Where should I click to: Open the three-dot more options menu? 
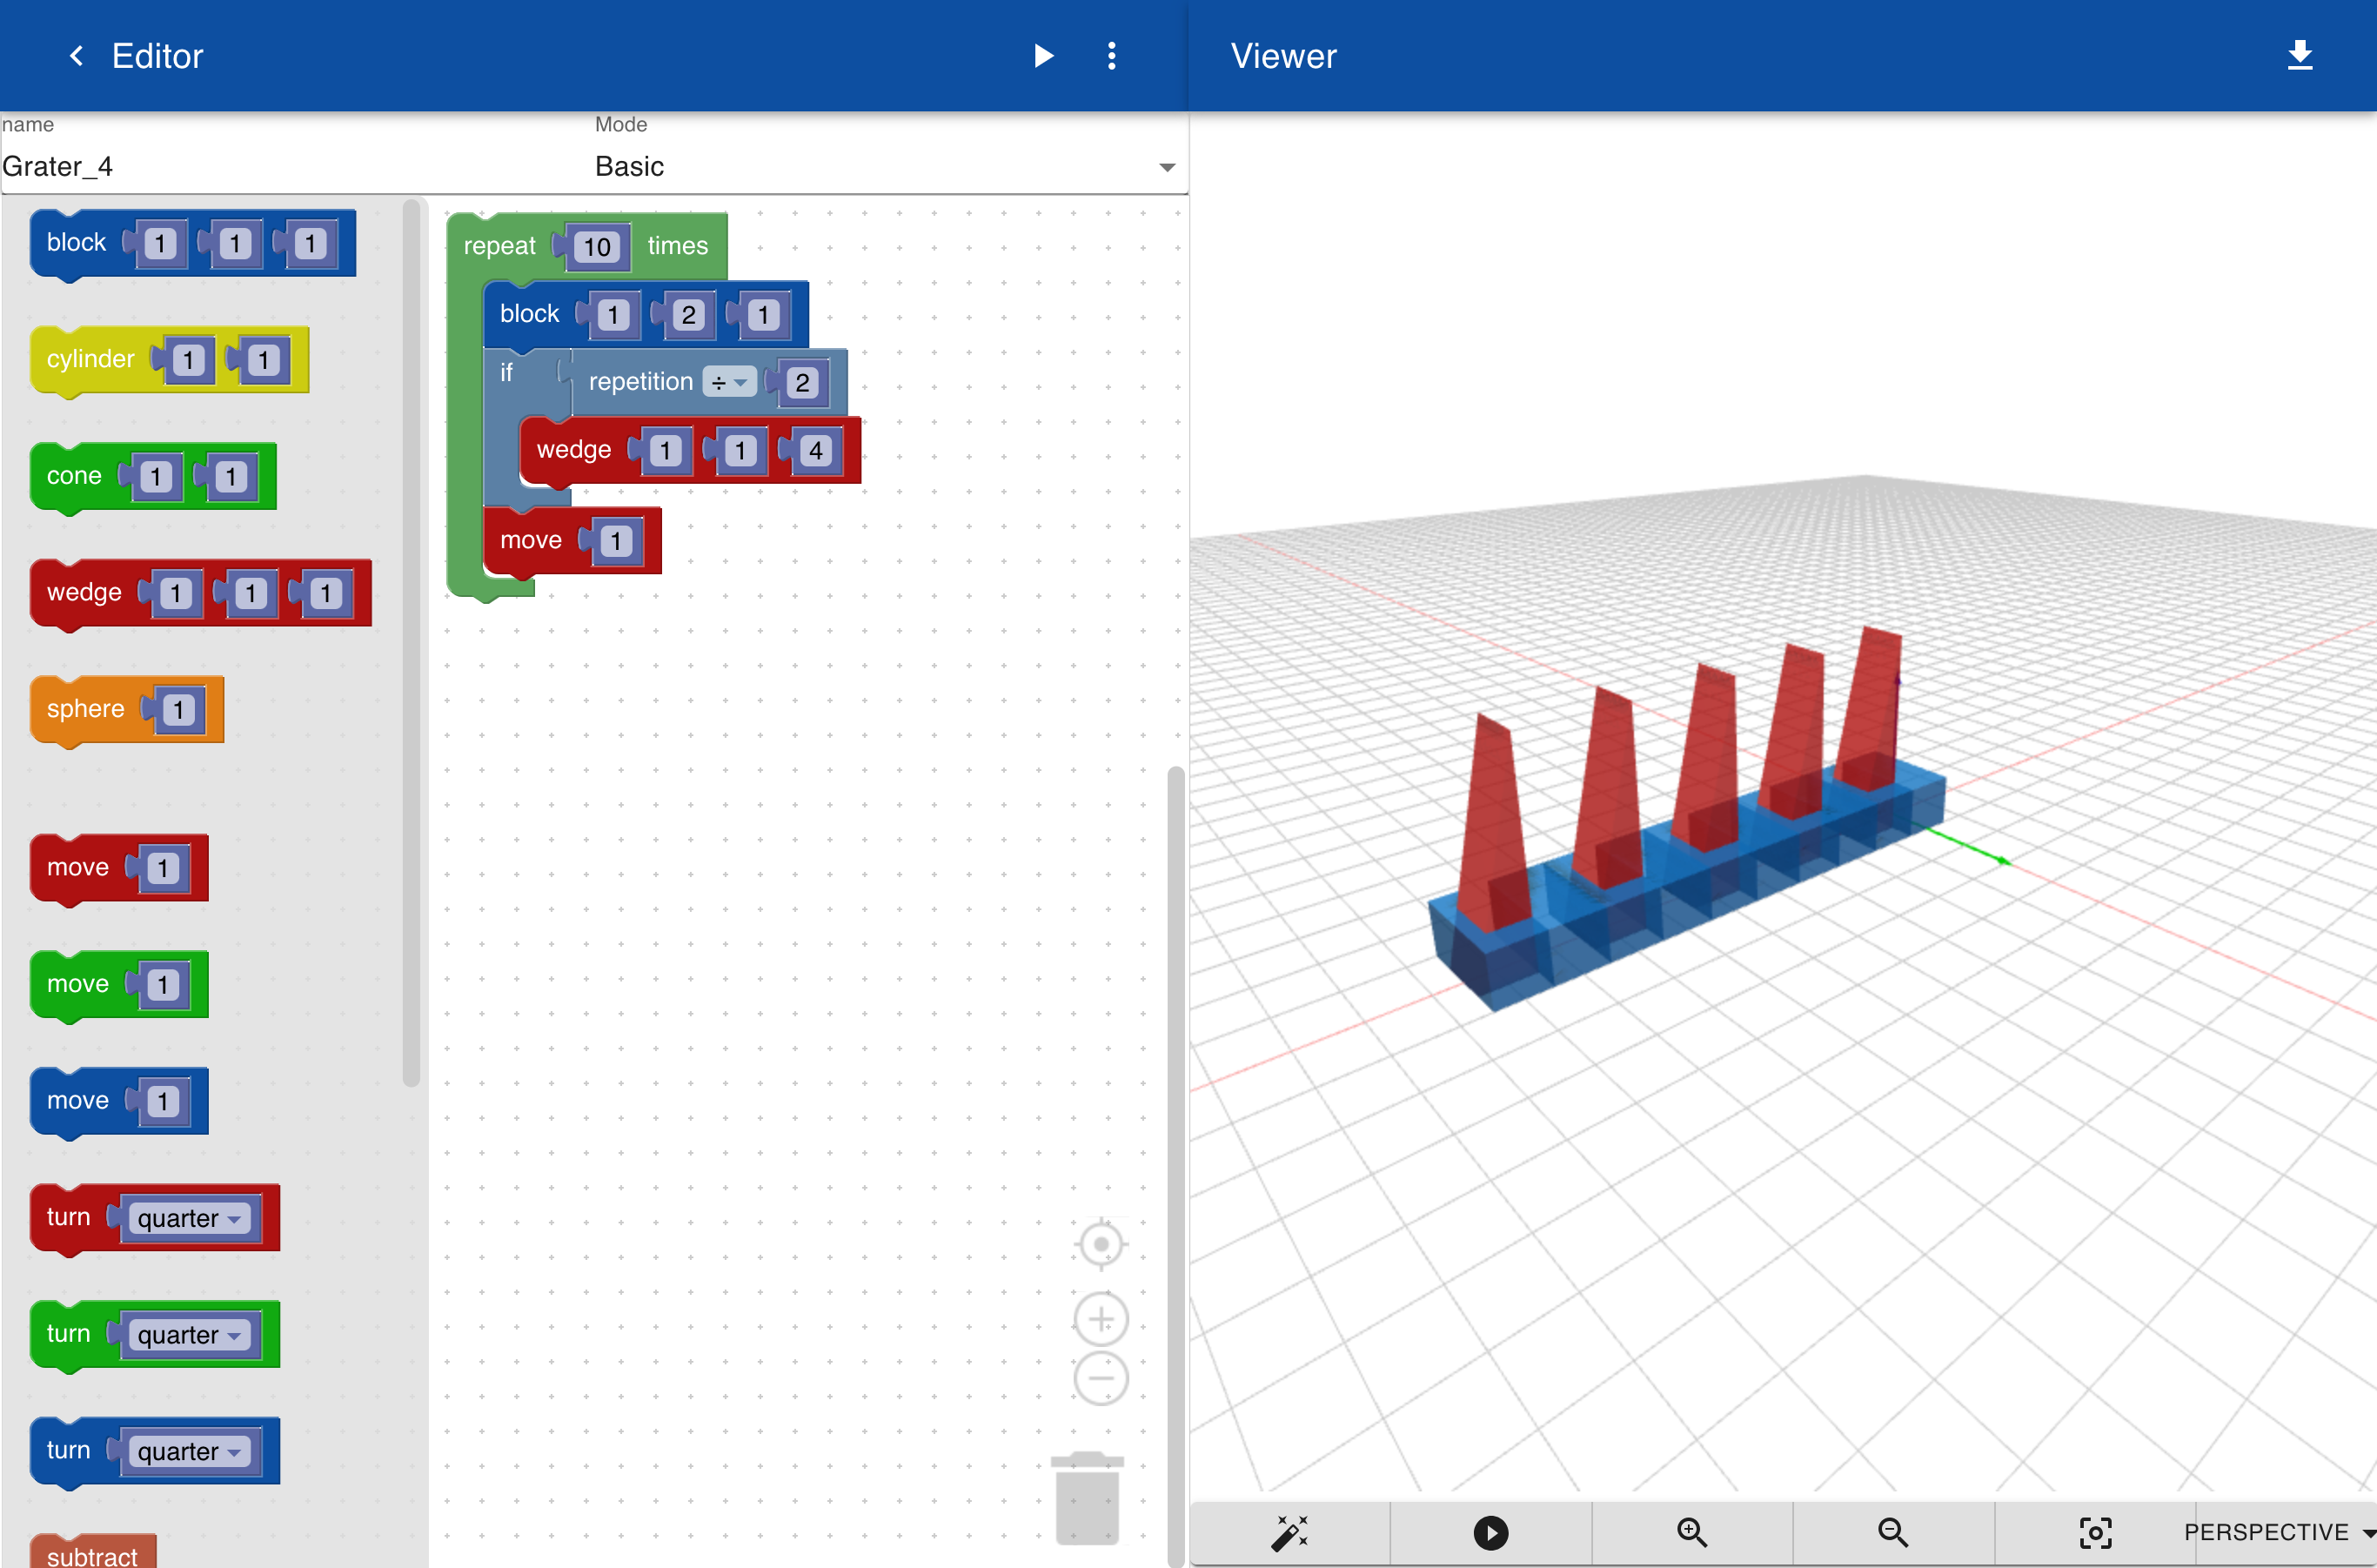click(1111, 56)
